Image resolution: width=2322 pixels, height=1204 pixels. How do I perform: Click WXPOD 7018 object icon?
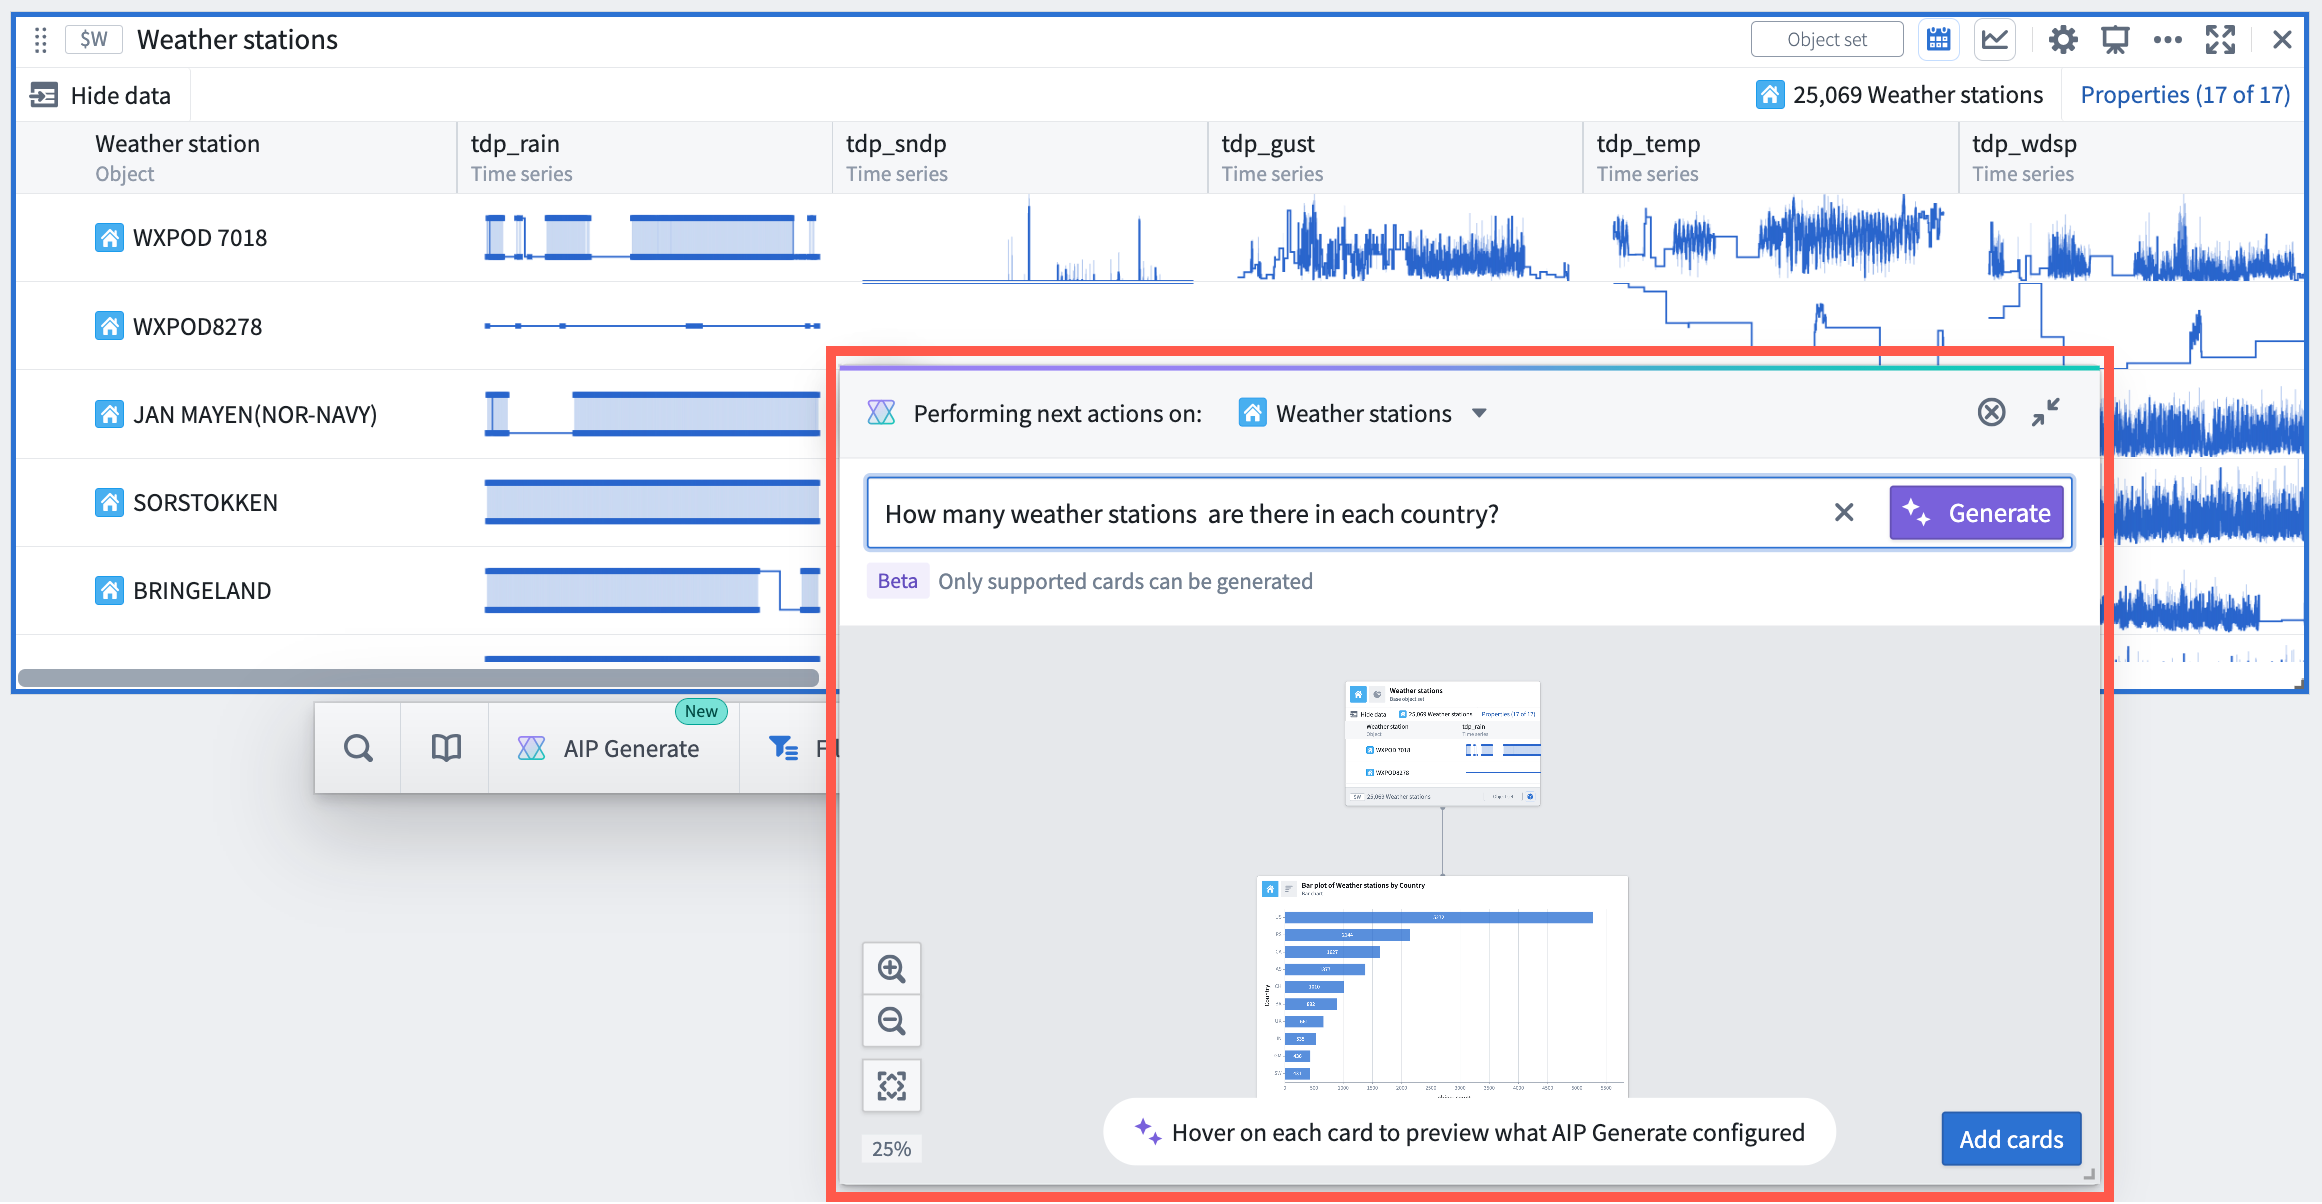pos(109,238)
